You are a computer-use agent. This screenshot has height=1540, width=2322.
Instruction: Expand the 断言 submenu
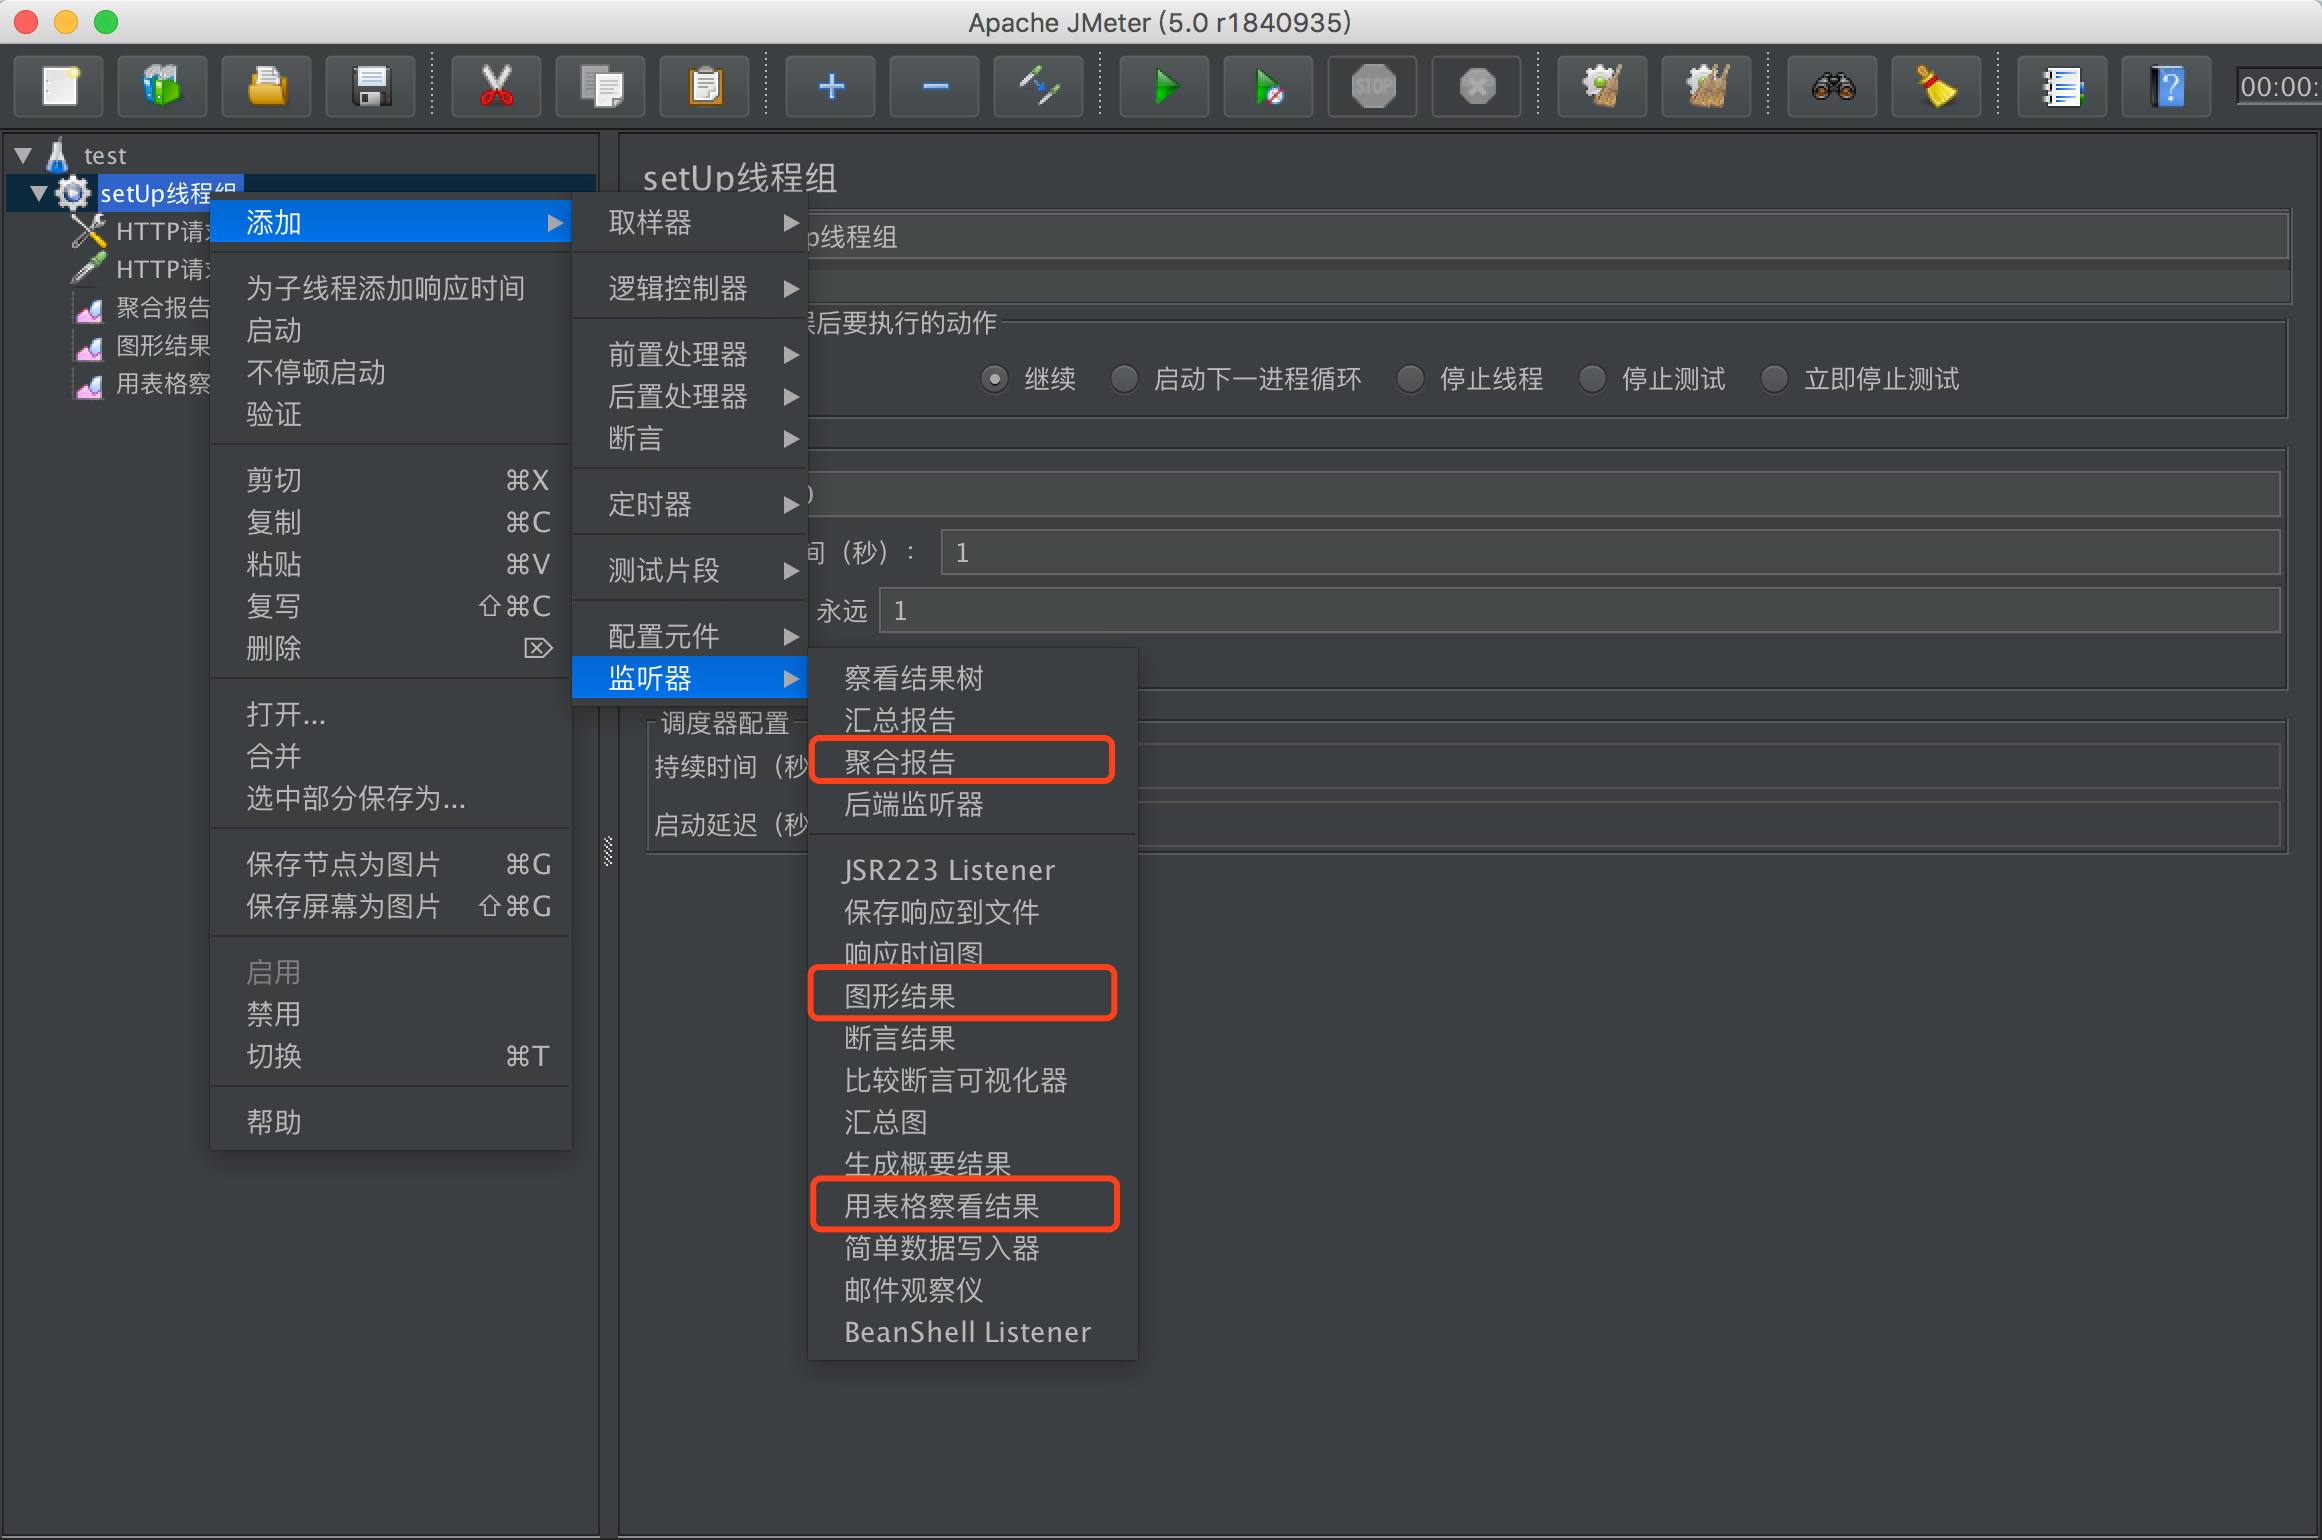pos(690,438)
